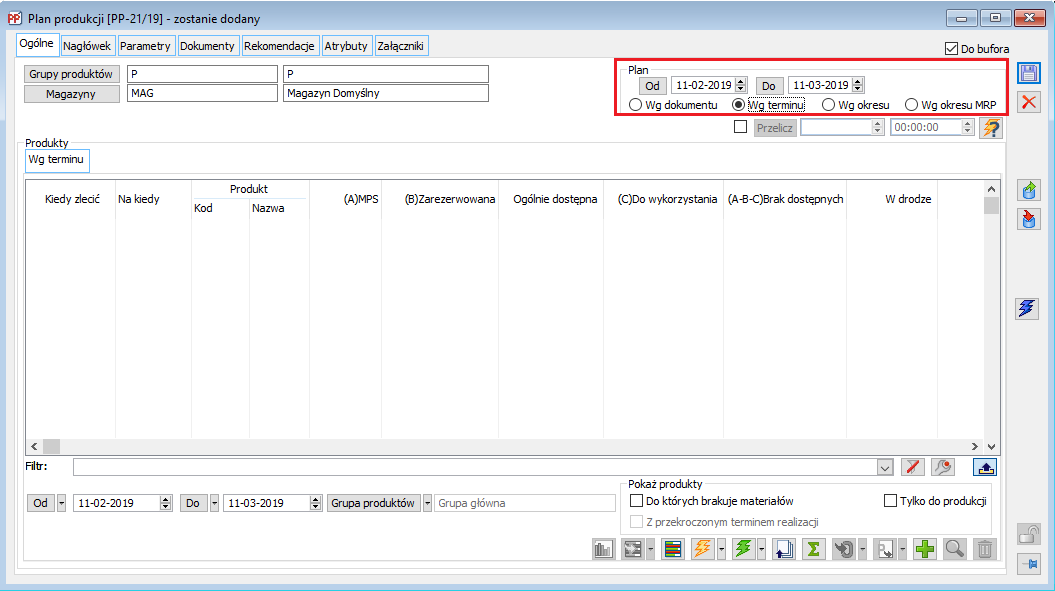Expand dropdown arrow beside curved return arrow icon
1055x591 pixels.
pyautogui.click(x=863, y=549)
